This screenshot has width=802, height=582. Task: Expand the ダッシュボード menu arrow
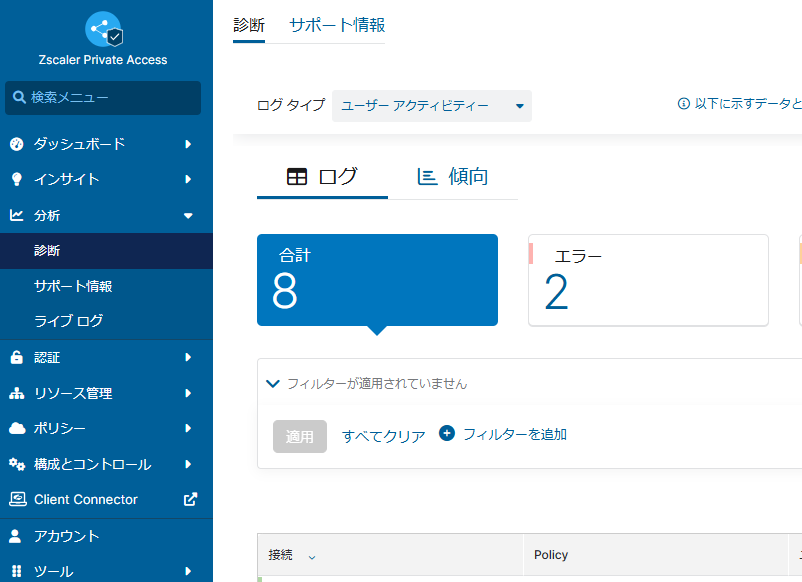(188, 144)
